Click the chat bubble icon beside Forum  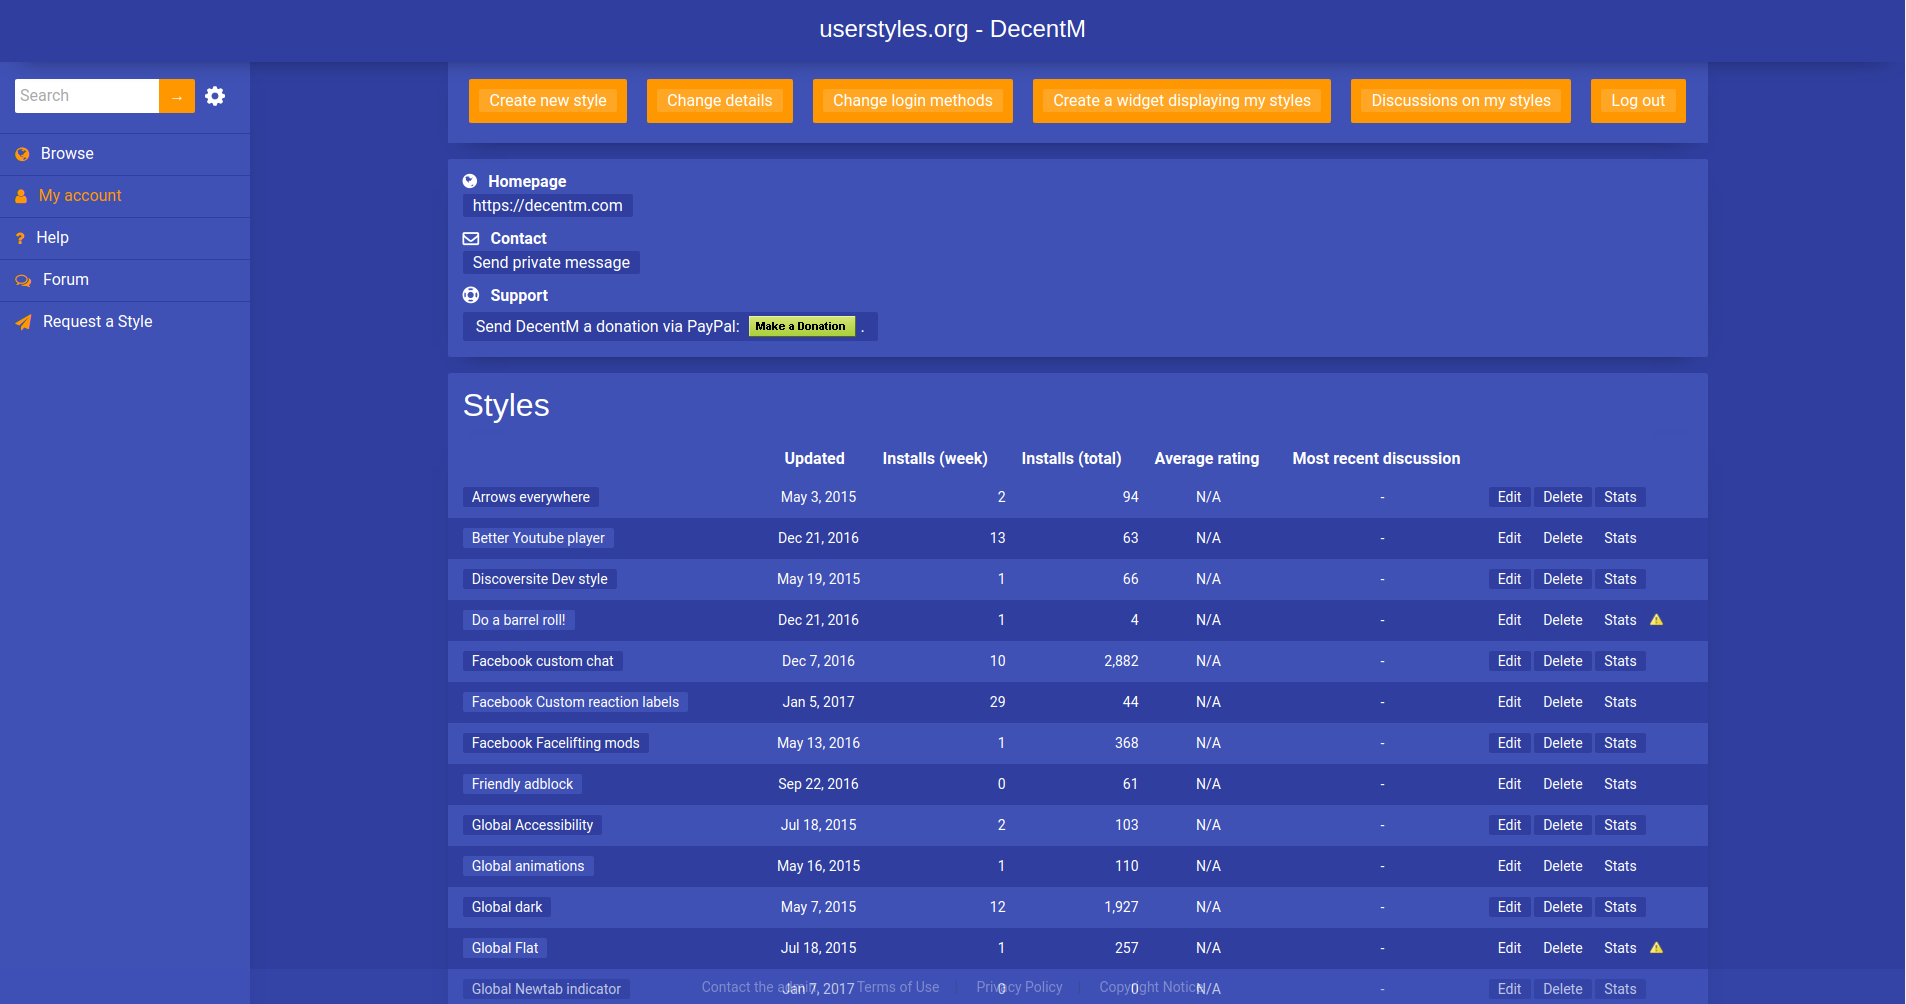point(22,280)
